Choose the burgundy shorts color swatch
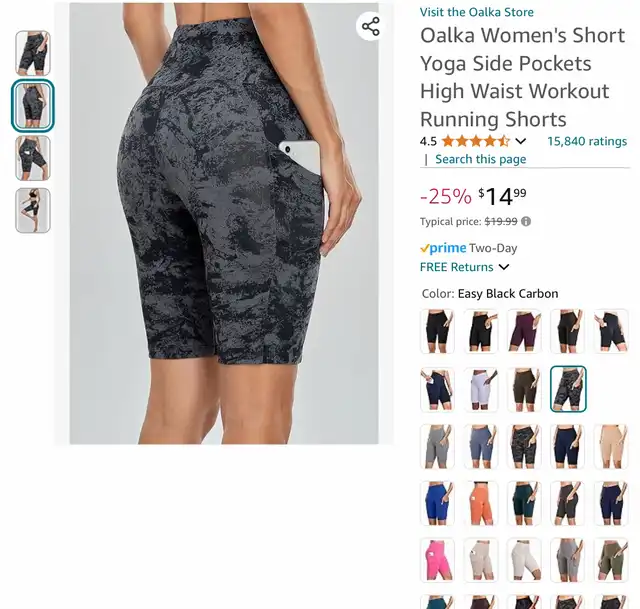This screenshot has height=609, width=640. 524,331
